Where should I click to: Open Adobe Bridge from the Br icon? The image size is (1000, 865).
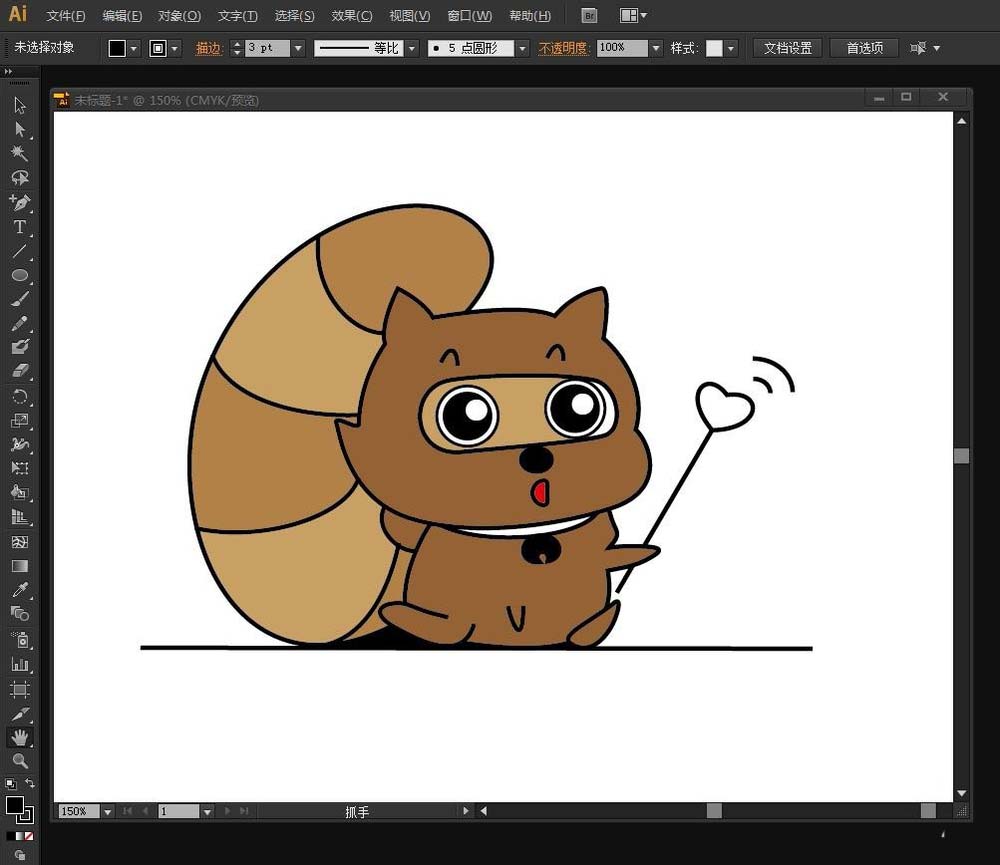tap(589, 16)
